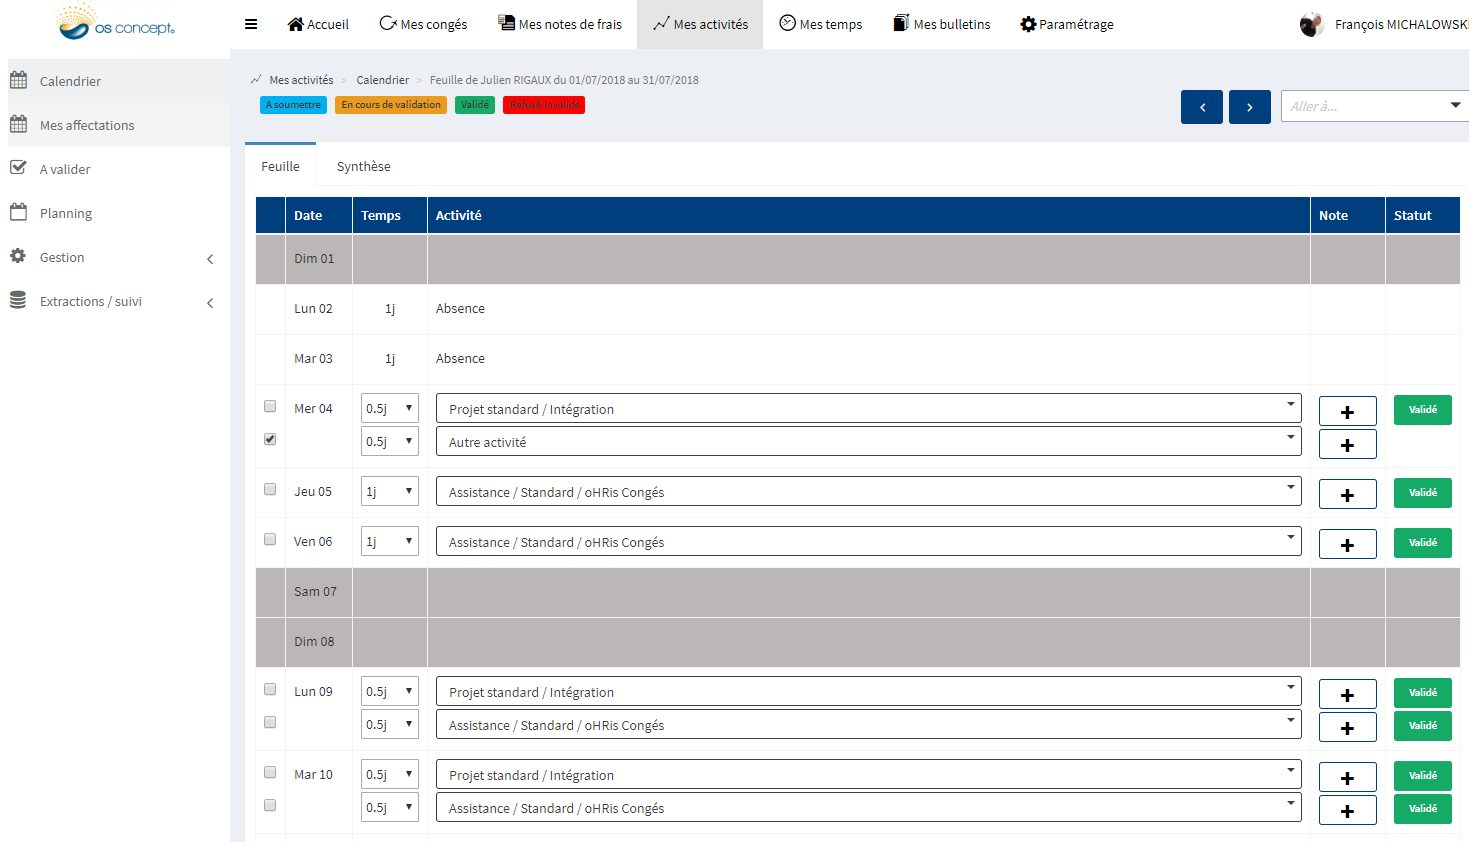Viewport: 1469px width, 842px height.
Task: Go to previous period arrow button
Action: (x=1201, y=107)
